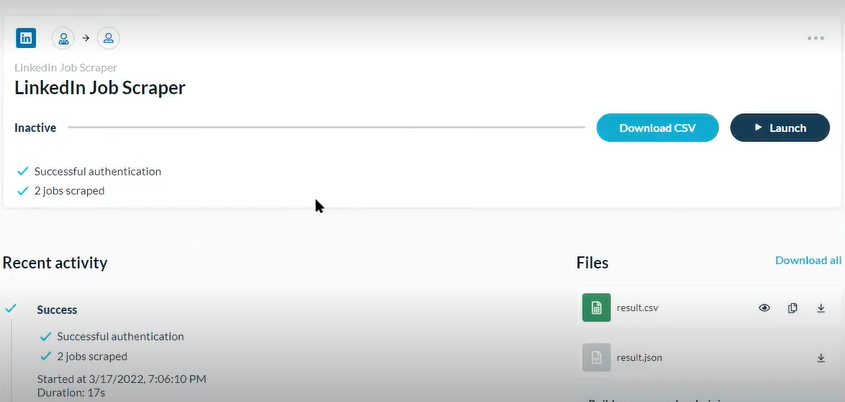The image size is (845, 402).
Task: Click the gray result.json file icon
Action: tap(597, 357)
